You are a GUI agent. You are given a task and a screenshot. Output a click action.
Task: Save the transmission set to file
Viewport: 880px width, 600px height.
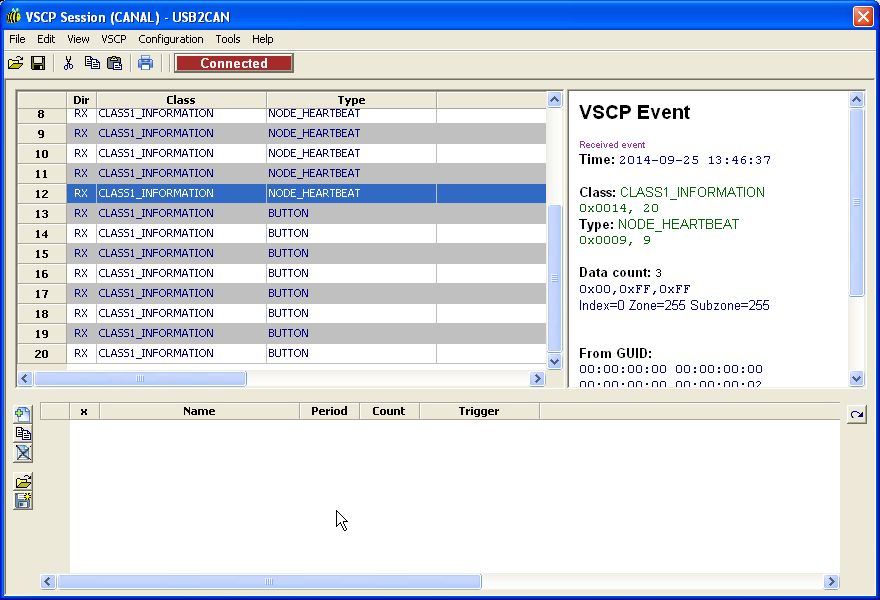(x=23, y=501)
